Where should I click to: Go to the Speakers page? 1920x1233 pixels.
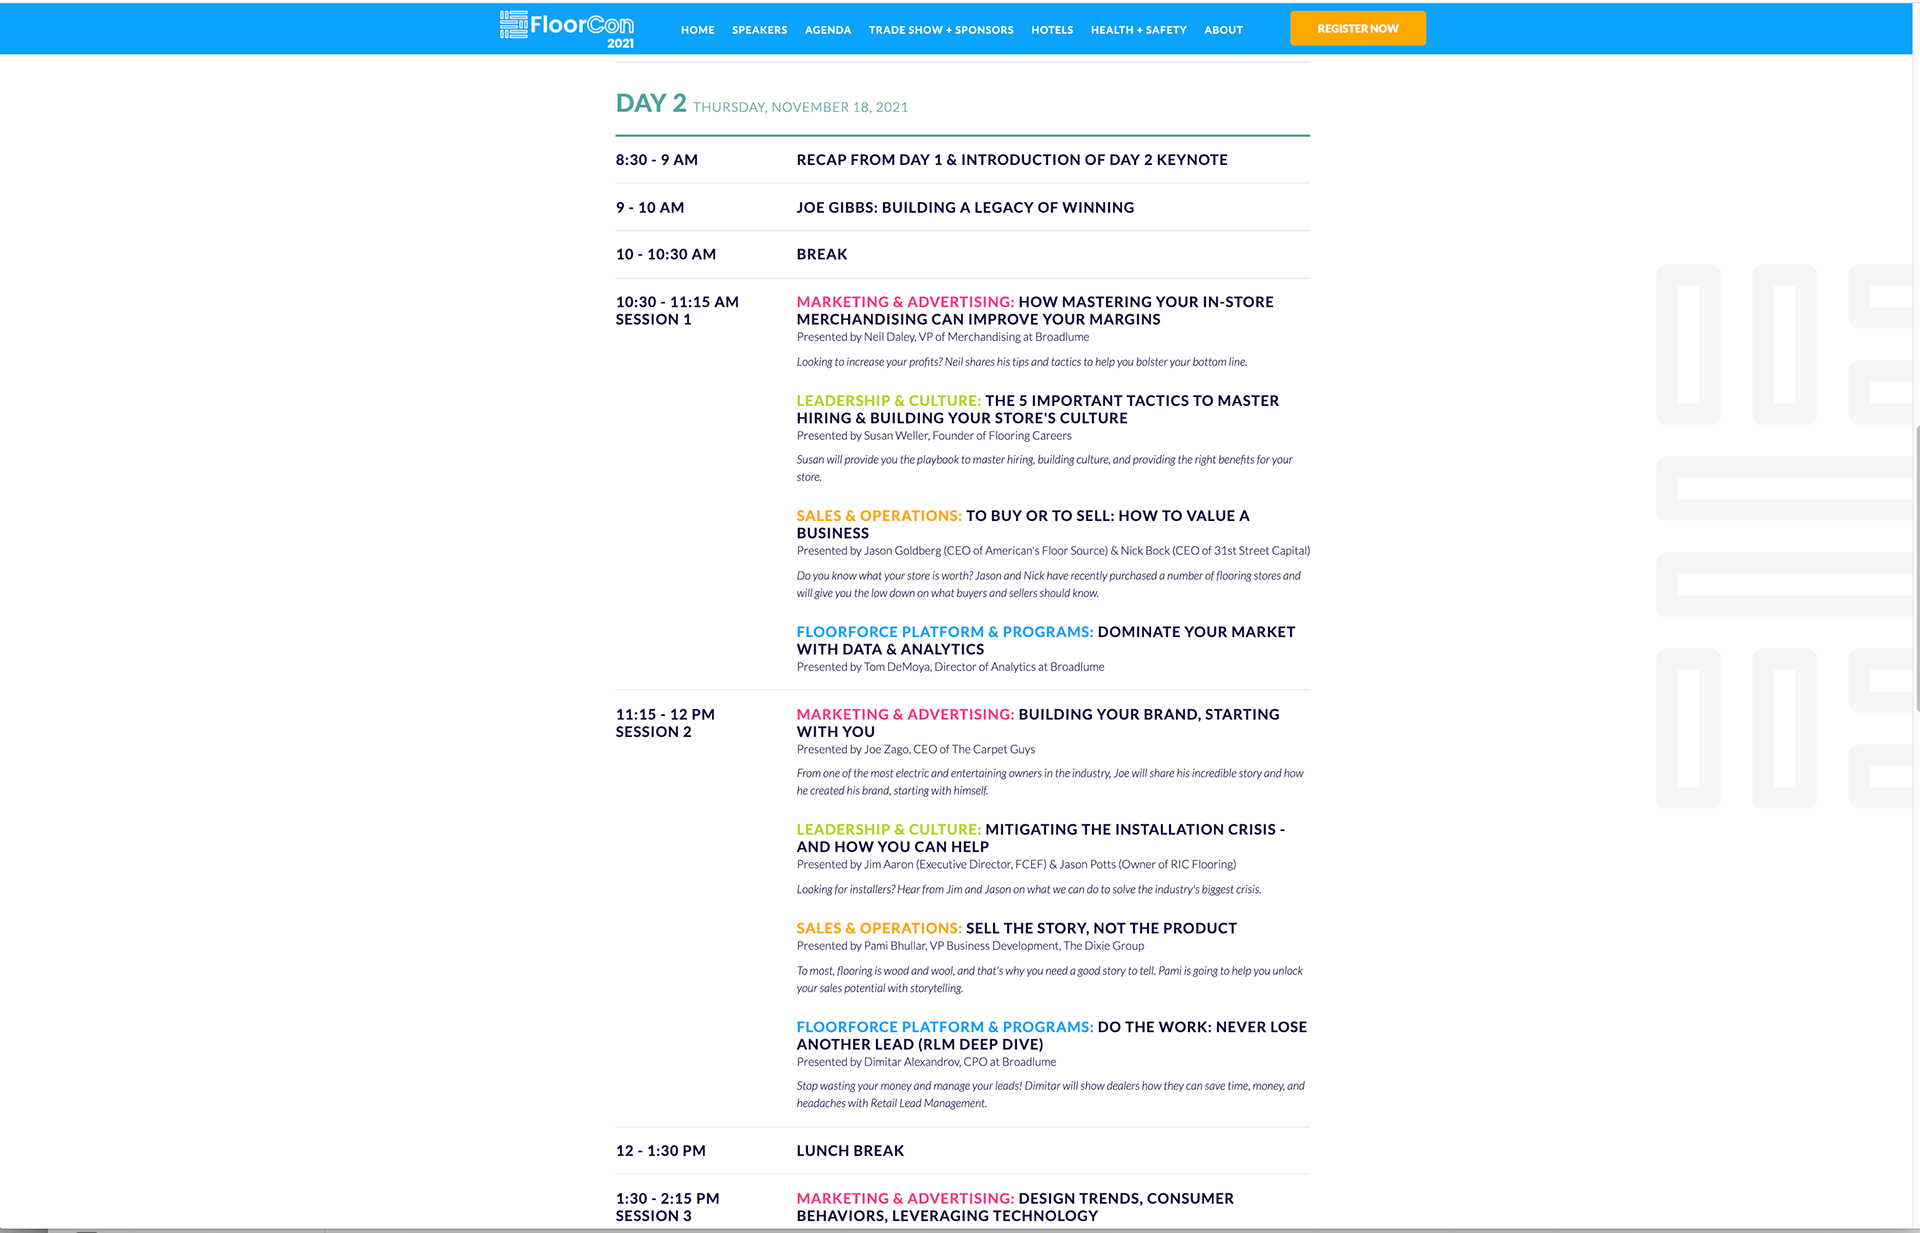(759, 30)
